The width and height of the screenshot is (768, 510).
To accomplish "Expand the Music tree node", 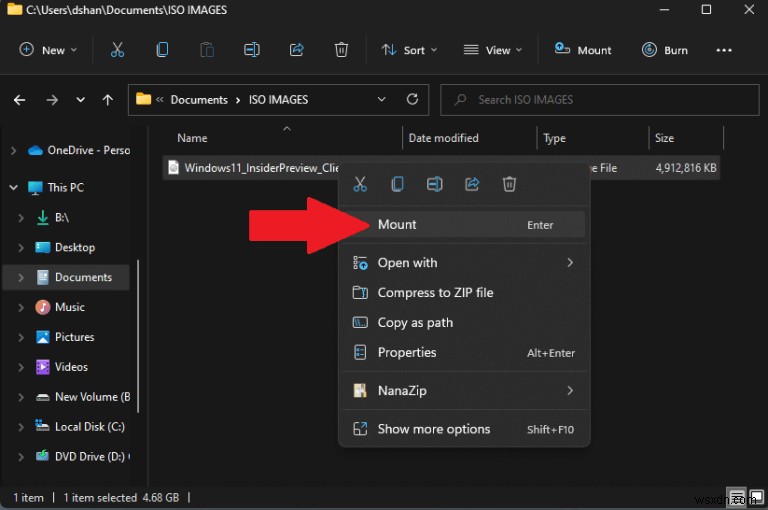I will click(21, 307).
